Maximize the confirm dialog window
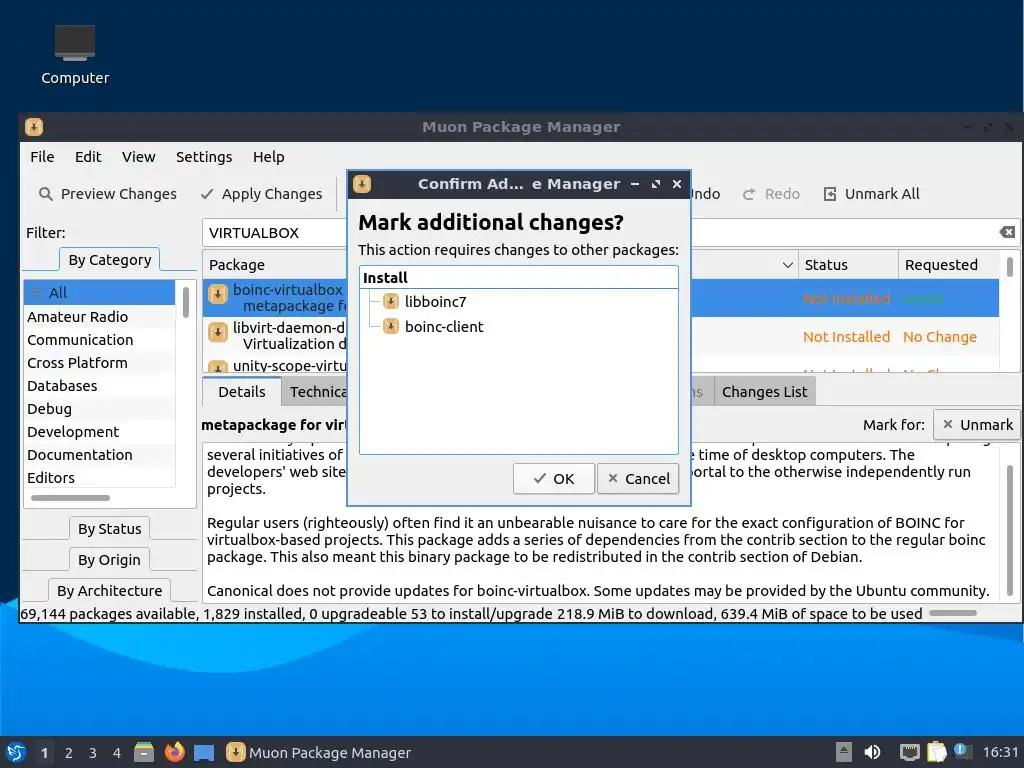The height and width of the screenshot is (768, 1024). [656, 184]
